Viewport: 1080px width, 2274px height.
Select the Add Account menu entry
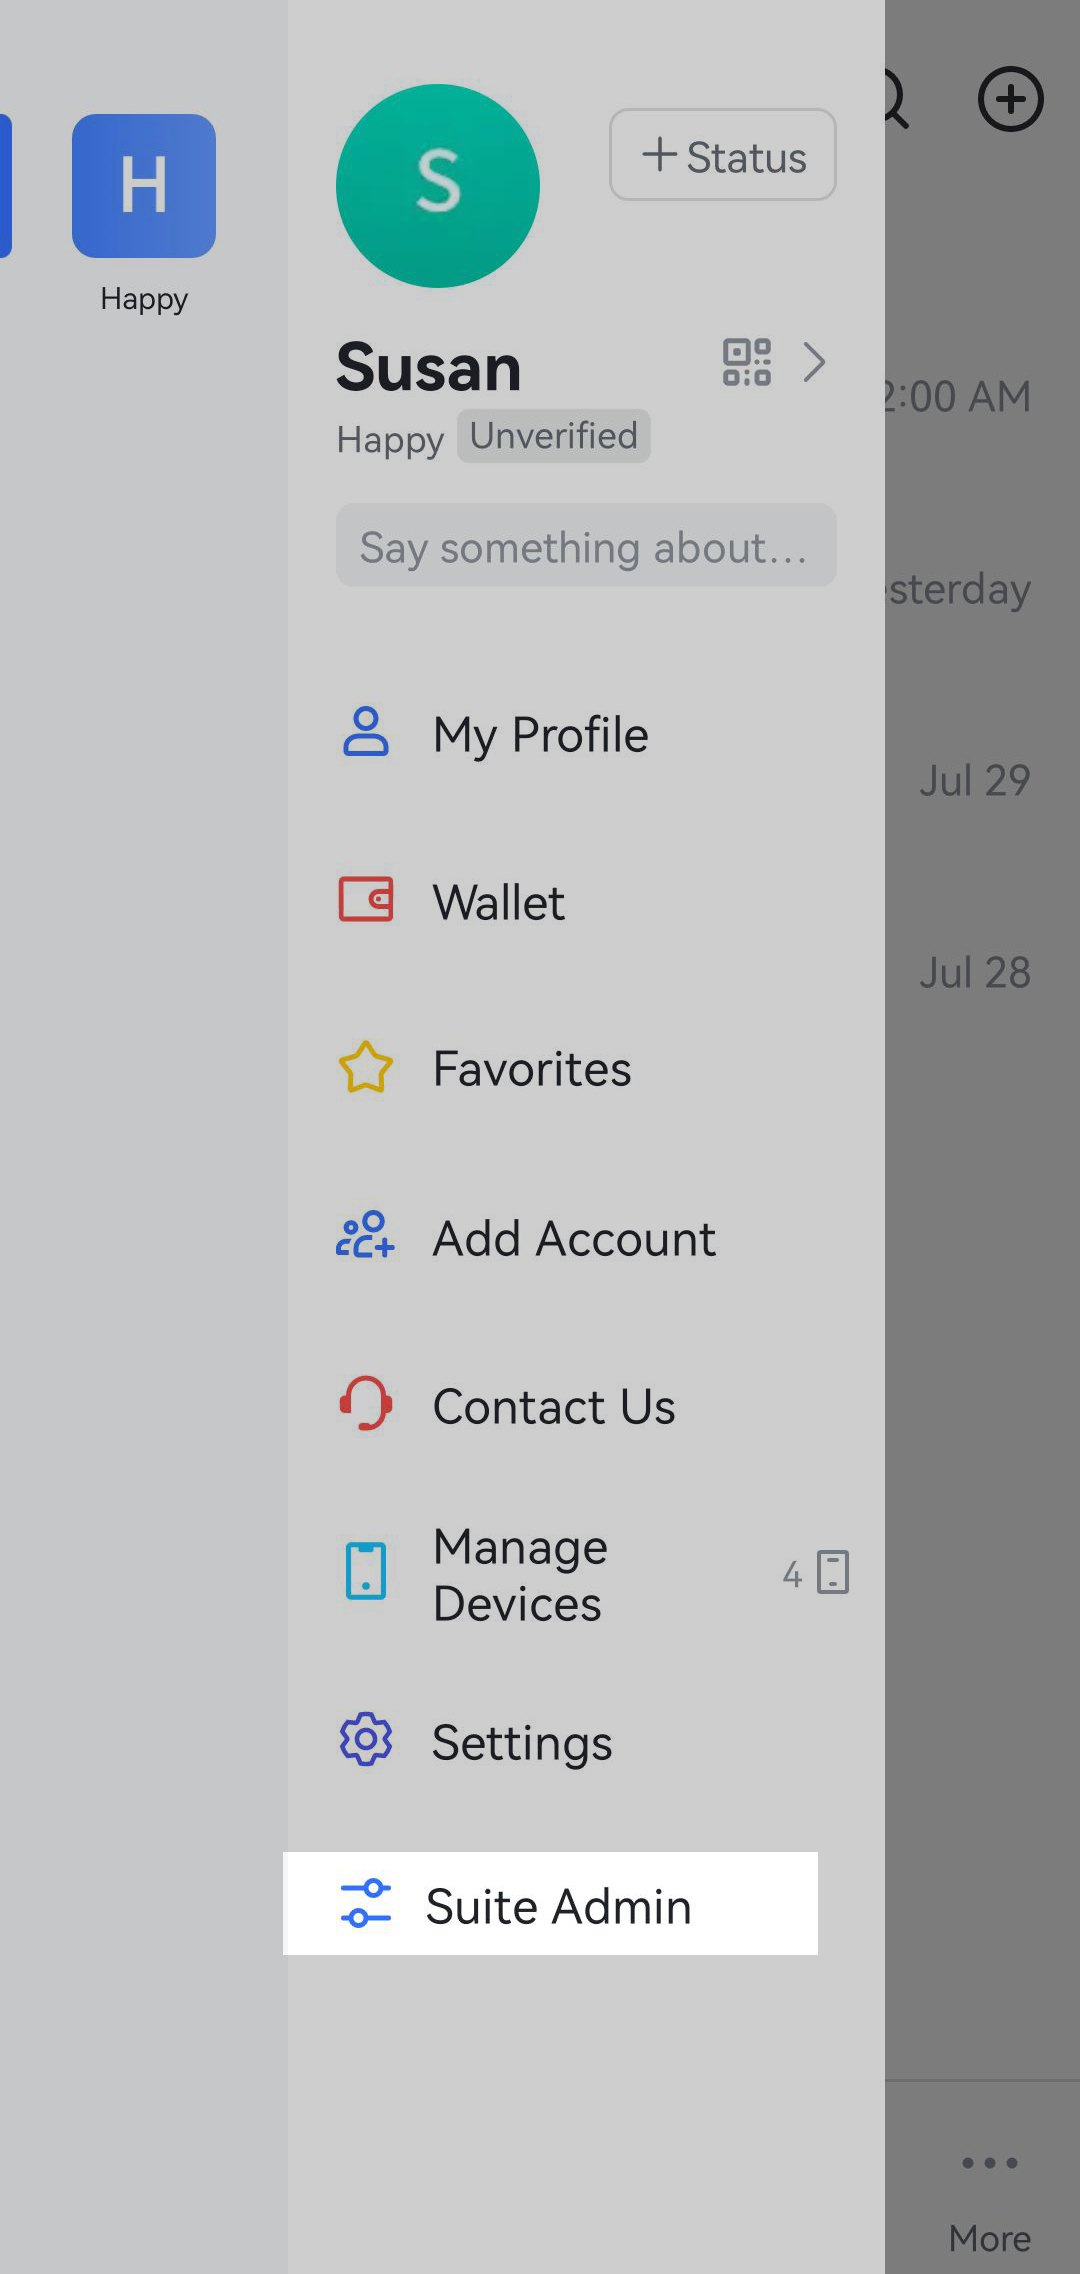[574, 1239]
